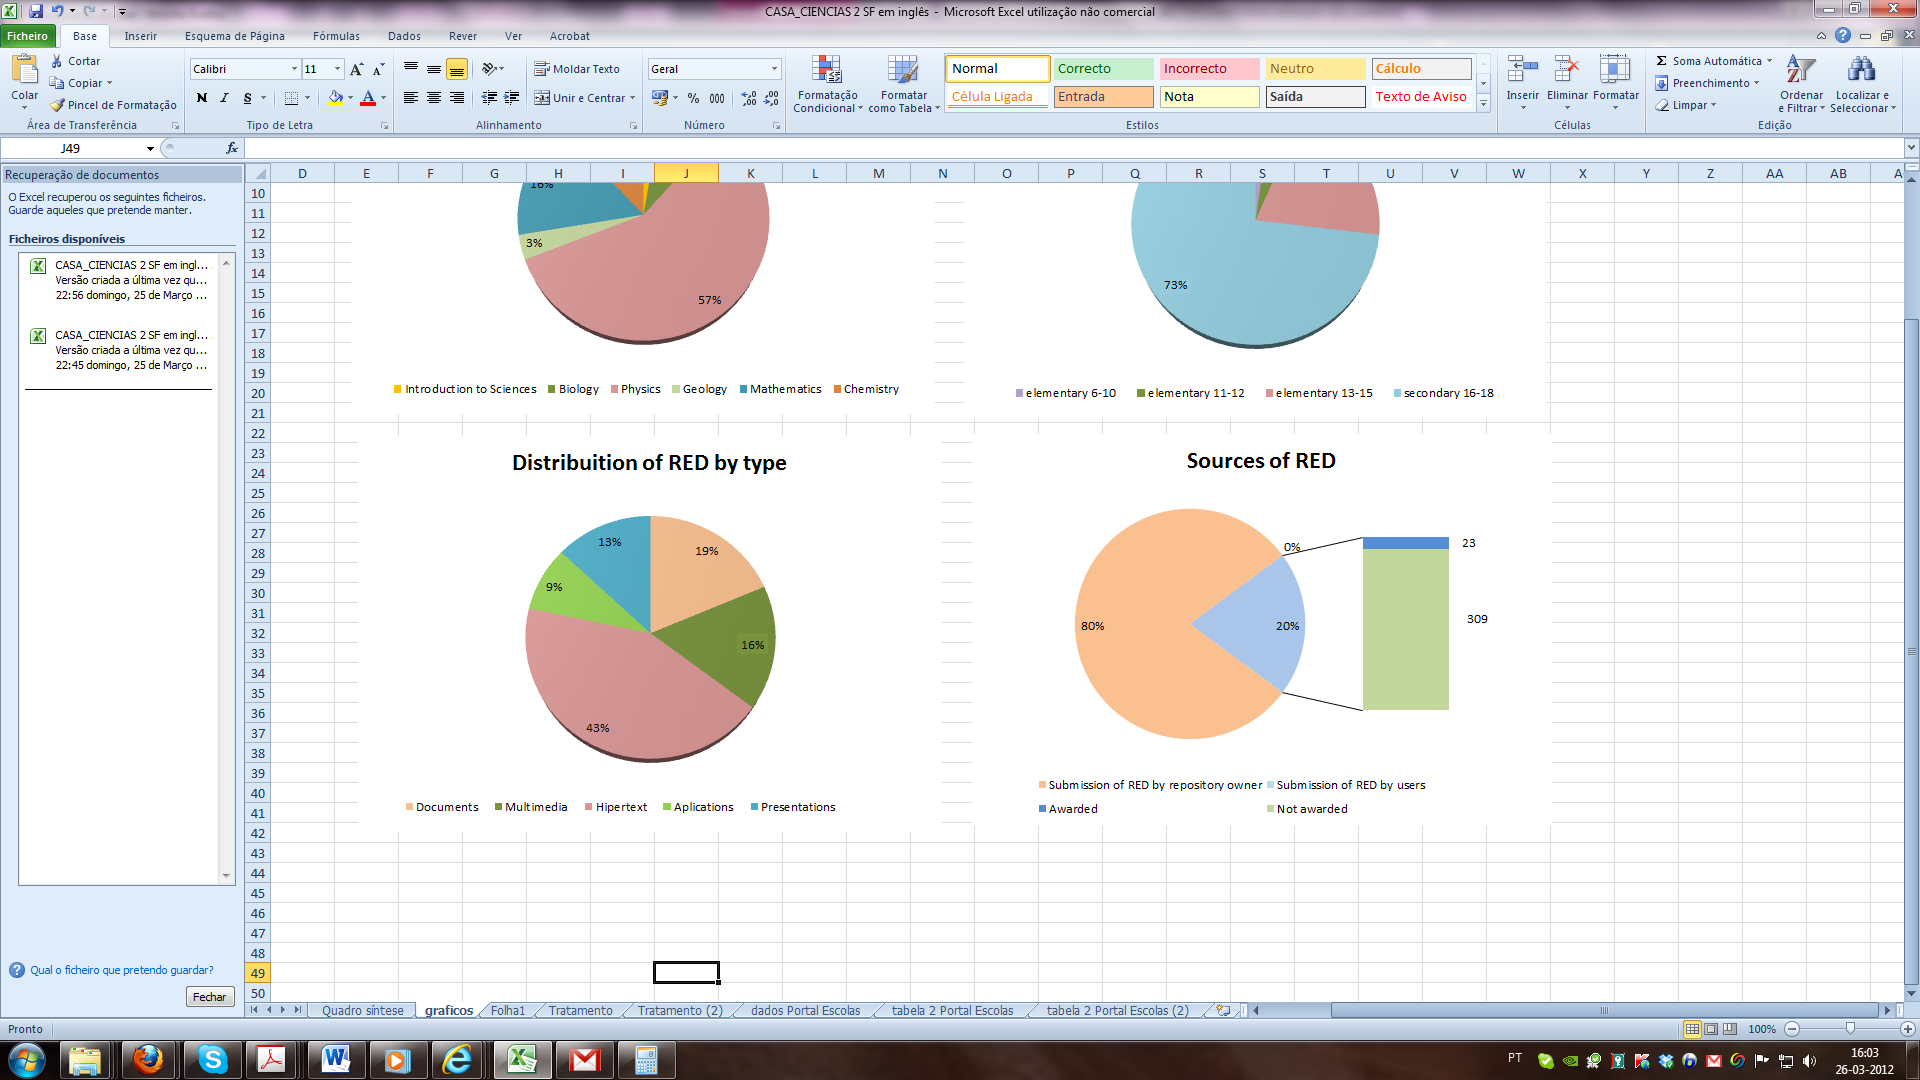The width and height of the screenshot is (1920, 1080).
Task: Expand the number format Geral dropdown
Action: click(774, 69)
